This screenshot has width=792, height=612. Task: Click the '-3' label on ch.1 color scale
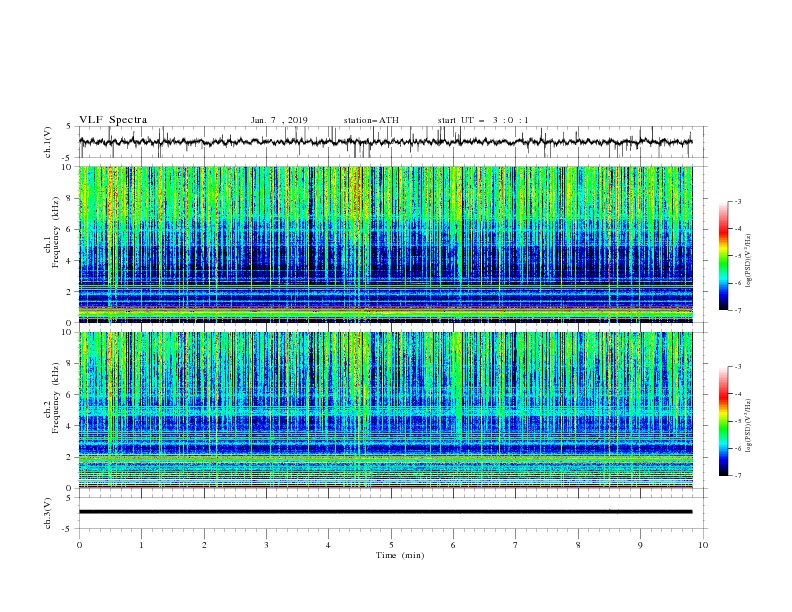coord(737,201)
